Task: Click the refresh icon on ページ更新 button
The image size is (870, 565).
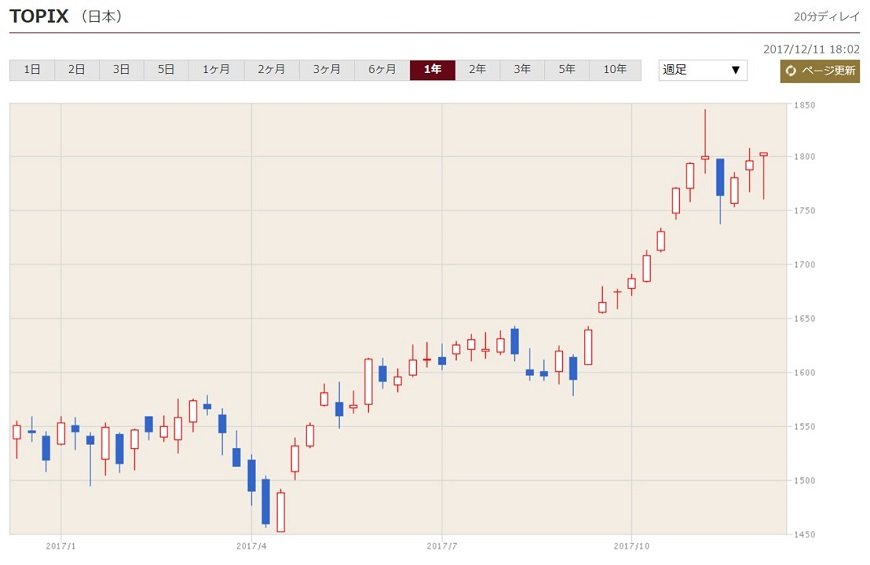Action: coord(791,71)
